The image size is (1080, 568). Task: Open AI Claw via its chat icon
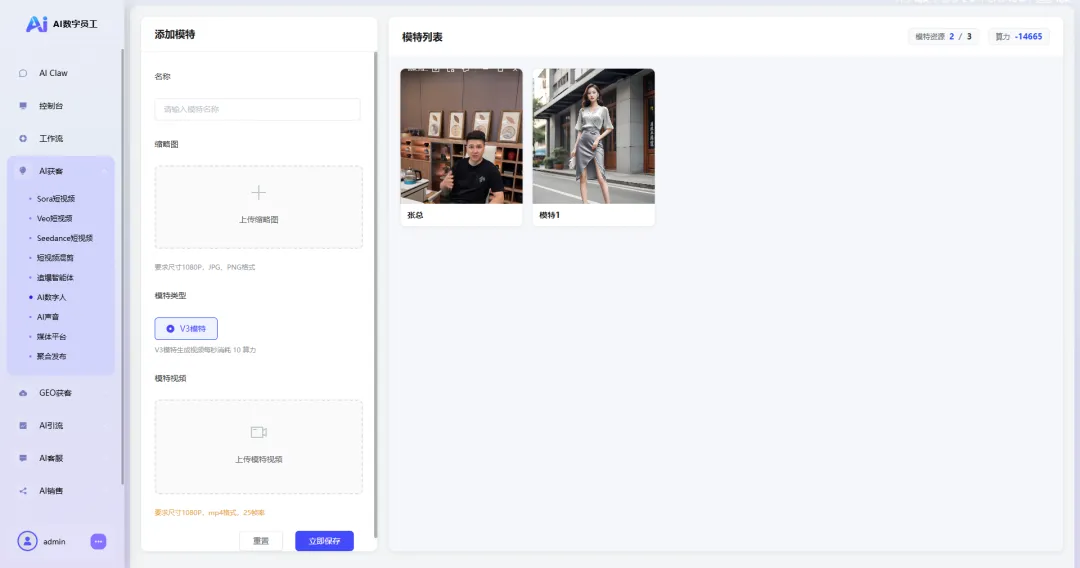23,73
